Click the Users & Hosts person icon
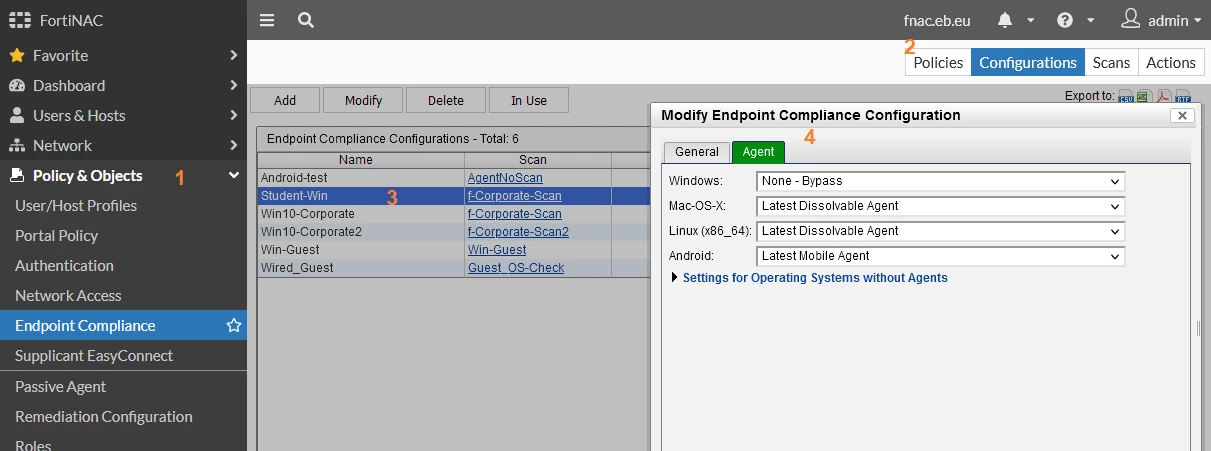The image size is (1211, 451). (16, 115)
